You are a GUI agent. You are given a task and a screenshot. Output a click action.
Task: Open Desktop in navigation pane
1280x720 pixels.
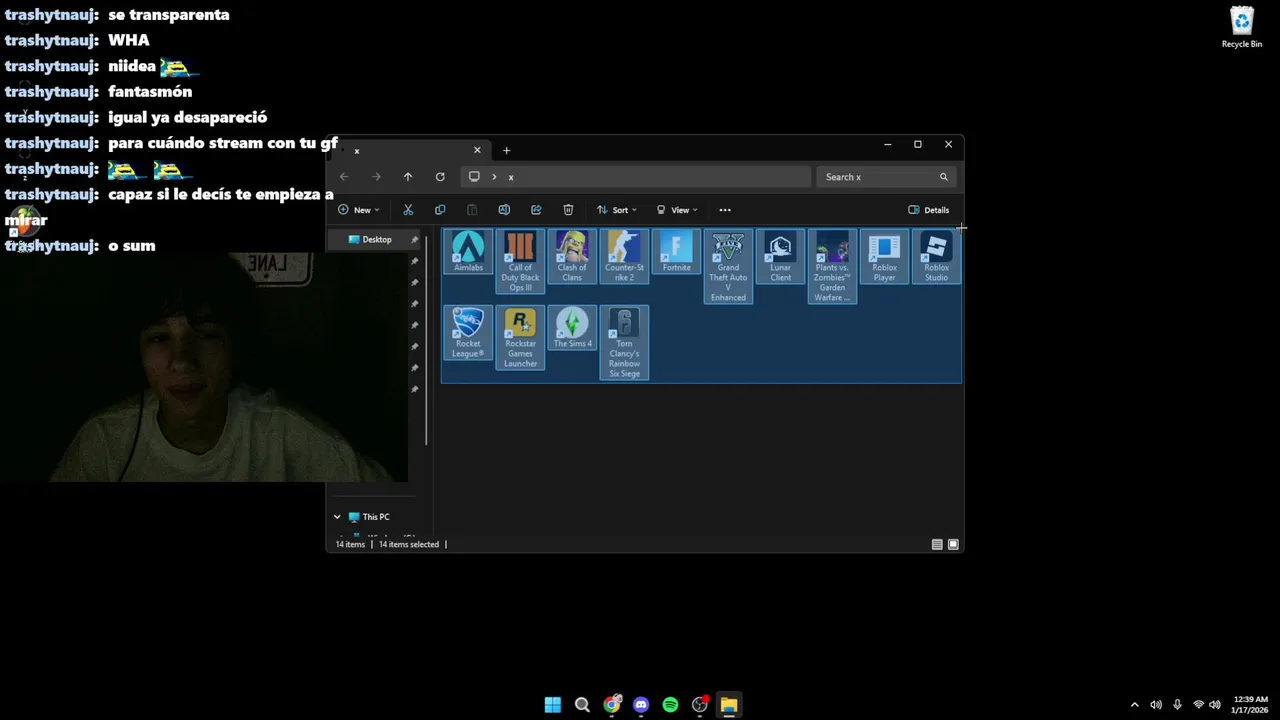click(x=377, y=240)
